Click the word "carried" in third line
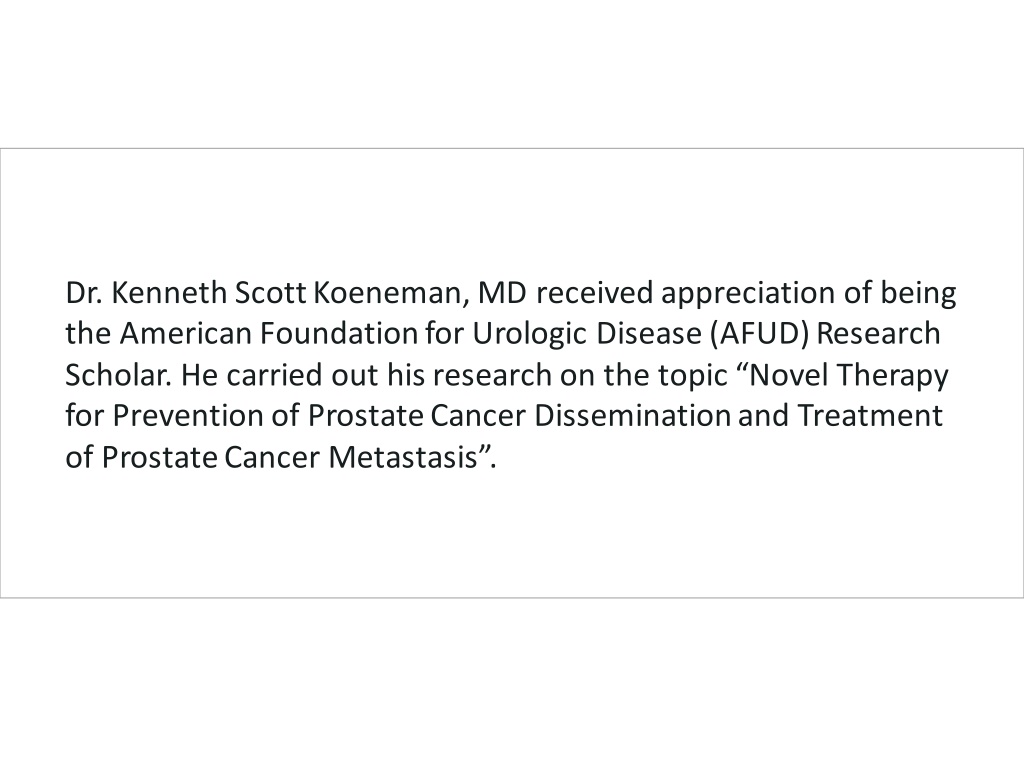This screenshot has width=1024, height=768. (x=274, y=375)
